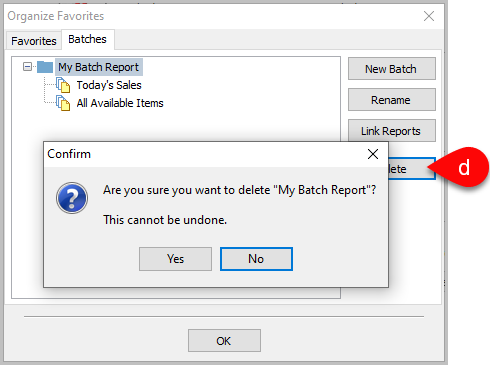
Task: Select Today's Sales report entry
Action: 109,85
